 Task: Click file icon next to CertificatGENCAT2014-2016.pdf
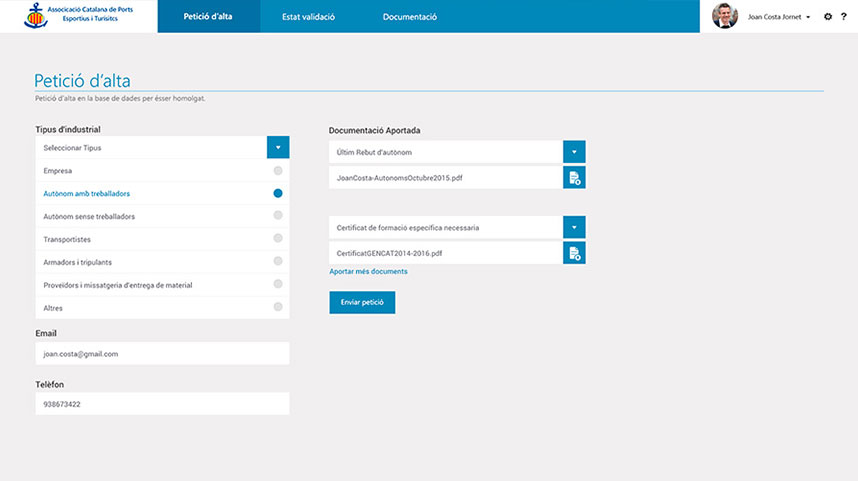pyautogui.click(x=574, y=254)
